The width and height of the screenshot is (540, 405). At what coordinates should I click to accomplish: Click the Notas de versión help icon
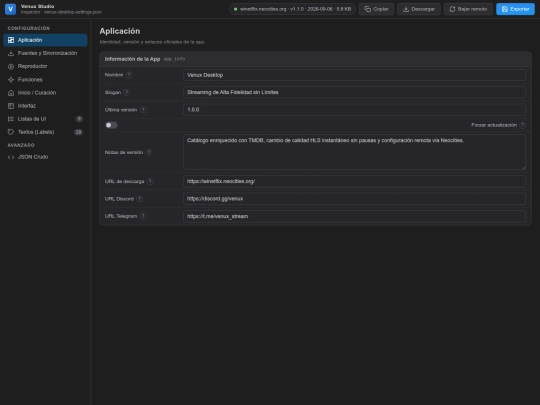pyautogui.click(x=149, y=152)
